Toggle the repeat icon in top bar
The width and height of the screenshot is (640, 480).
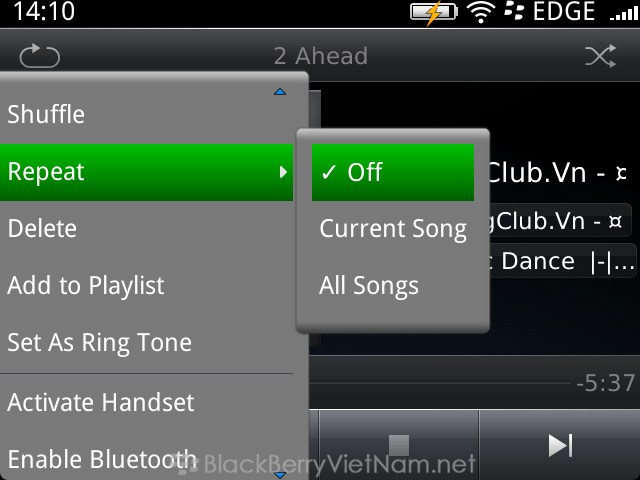[x=40, y=56]
